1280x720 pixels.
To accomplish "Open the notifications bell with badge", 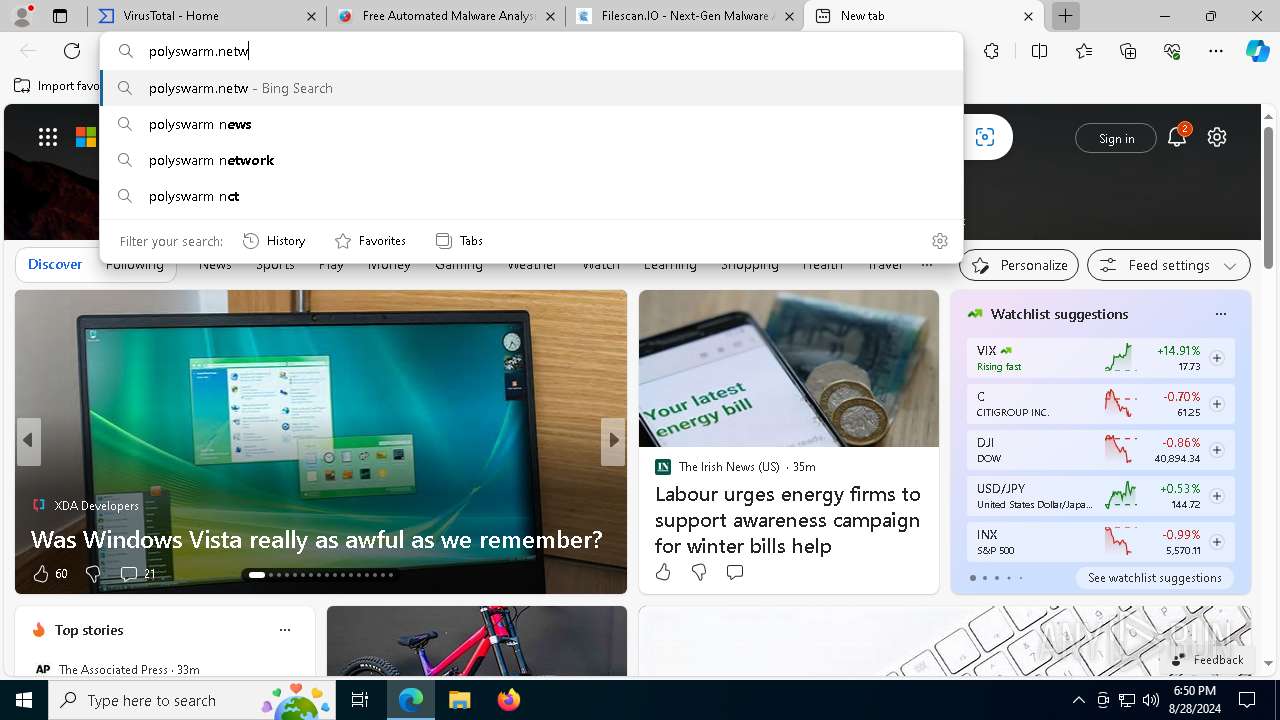I will click(1177, 137).
